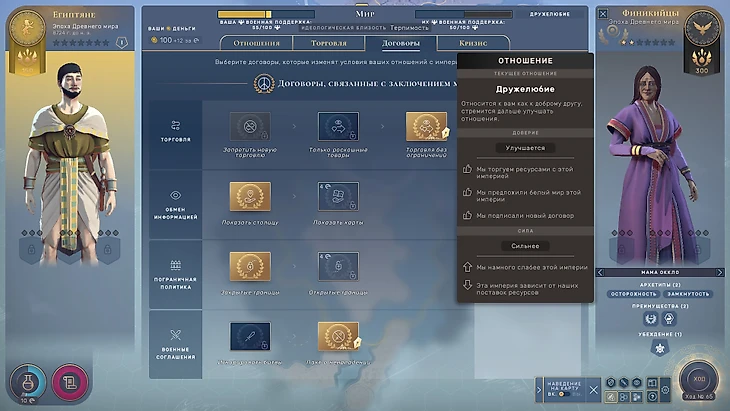Toggle the 'Наведение на карту' switch

(564, 394)
